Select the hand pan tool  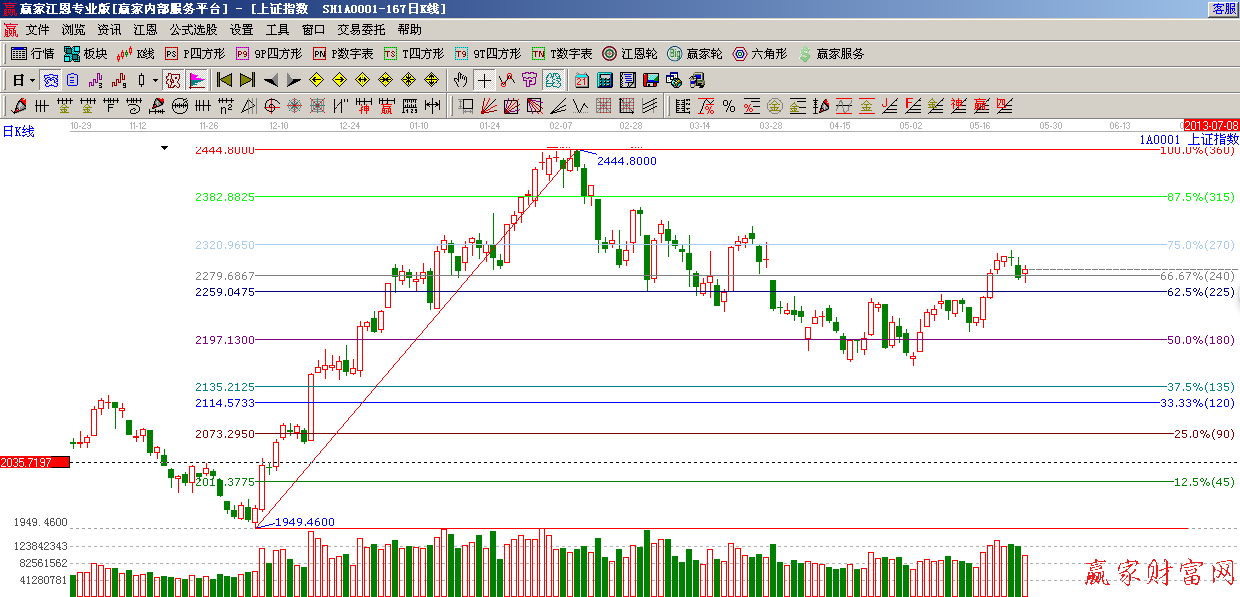(x=460, y=80)
